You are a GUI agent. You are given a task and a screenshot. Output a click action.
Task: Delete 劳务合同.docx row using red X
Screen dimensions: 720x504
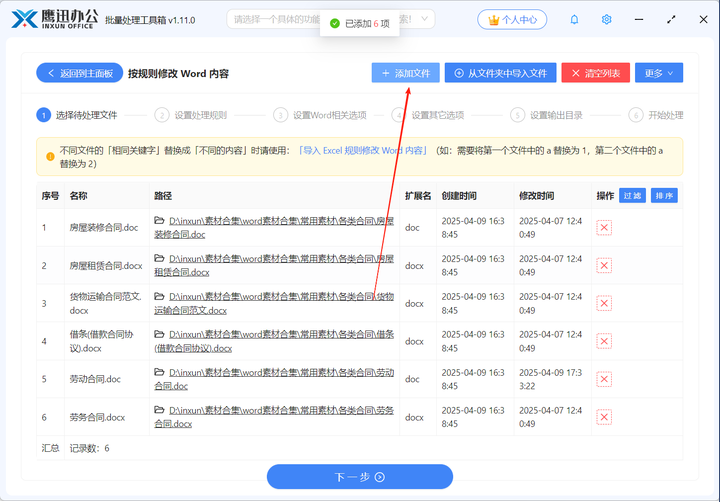[x=604, y=417]
